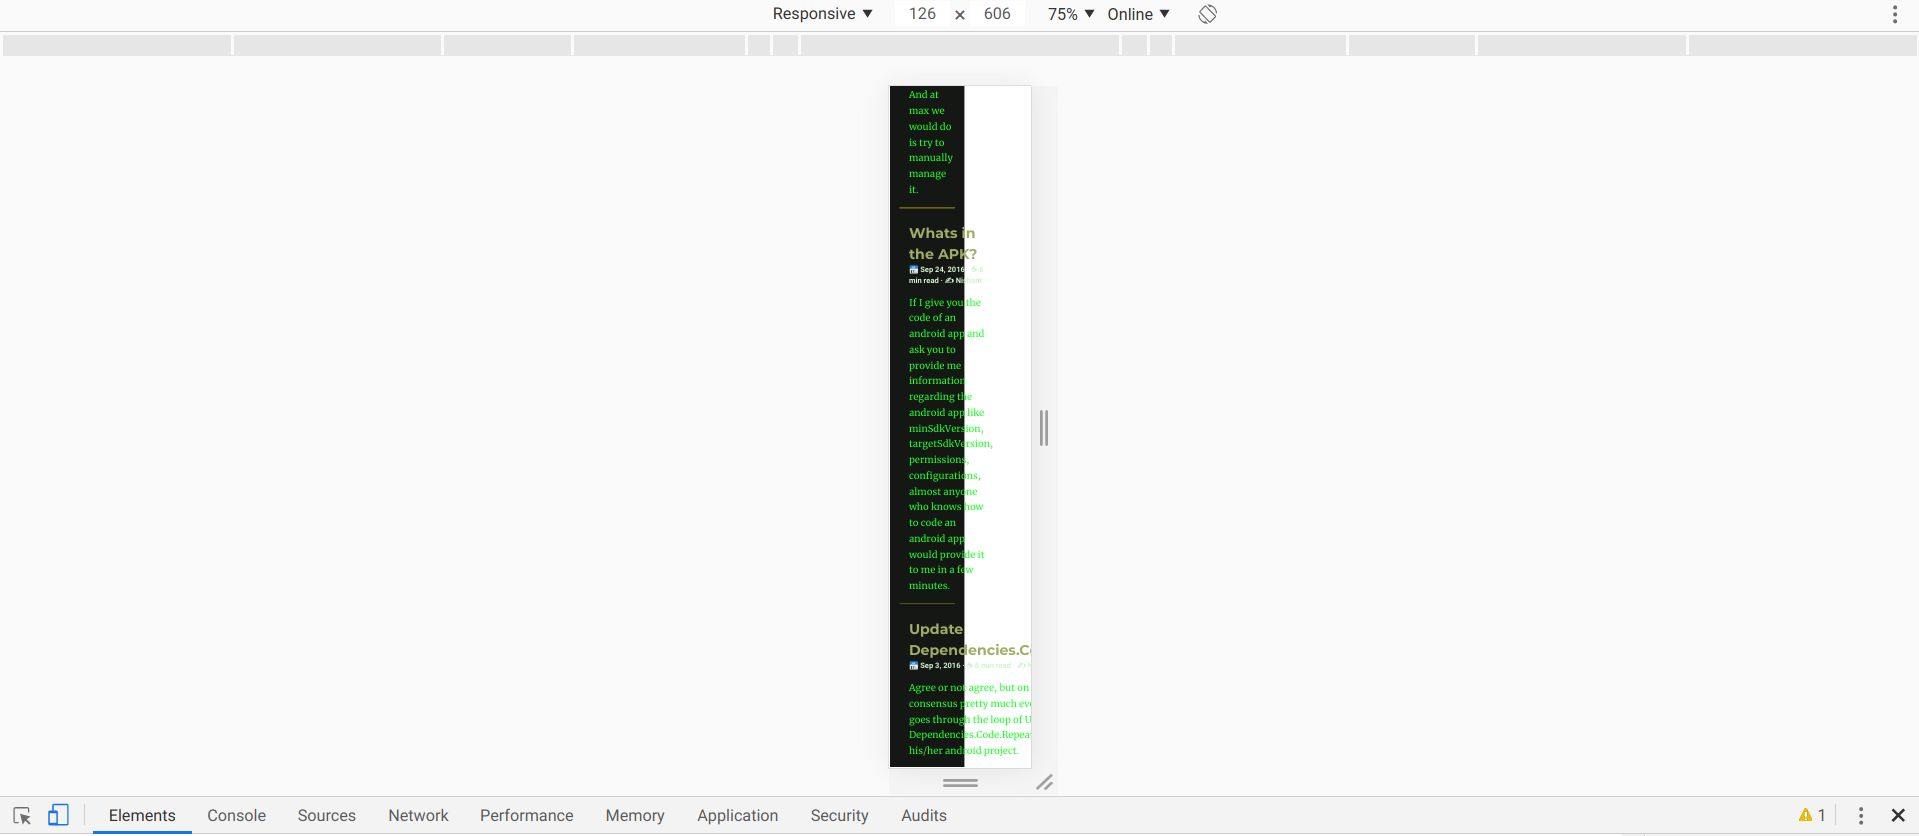Go to the Application tab
The height and width of the screenshot is (836, 1919).
point(738,815)
